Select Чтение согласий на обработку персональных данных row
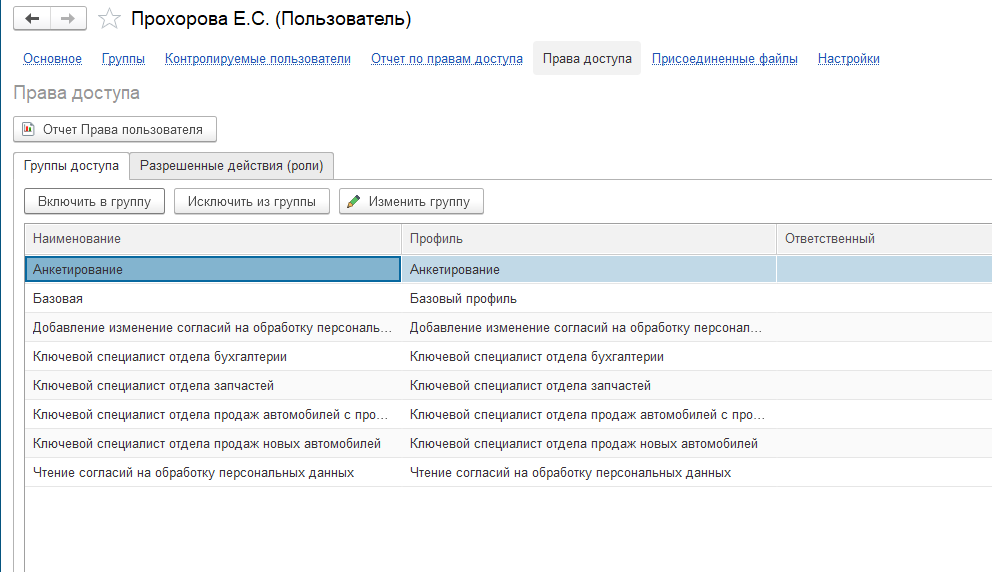This screenshot has height=572, width=992. [509, 473]
